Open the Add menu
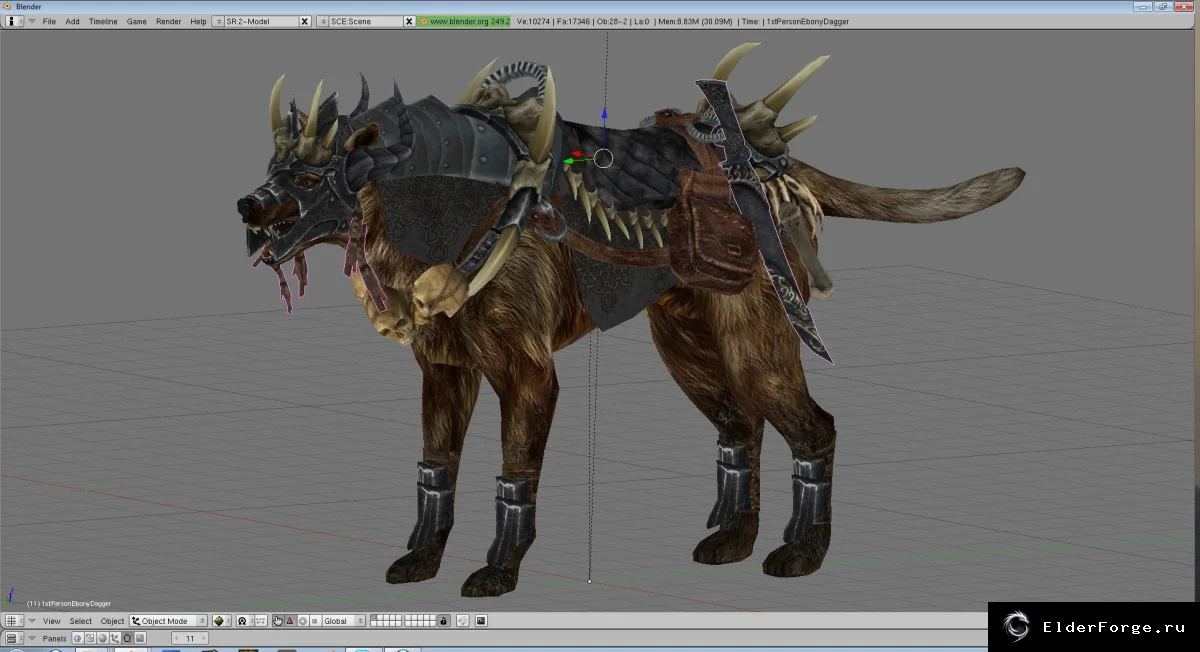 click(x=72, y=21)
